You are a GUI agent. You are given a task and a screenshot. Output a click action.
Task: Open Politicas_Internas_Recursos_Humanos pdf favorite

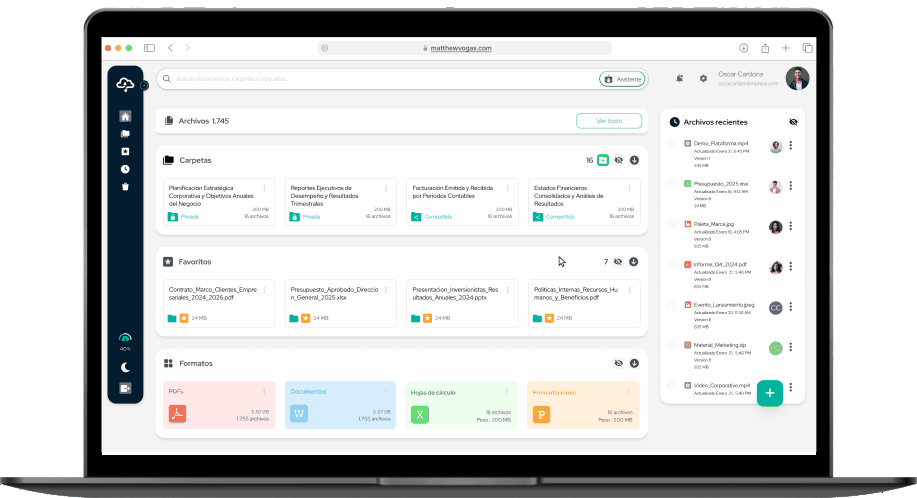tap(584, 304)
